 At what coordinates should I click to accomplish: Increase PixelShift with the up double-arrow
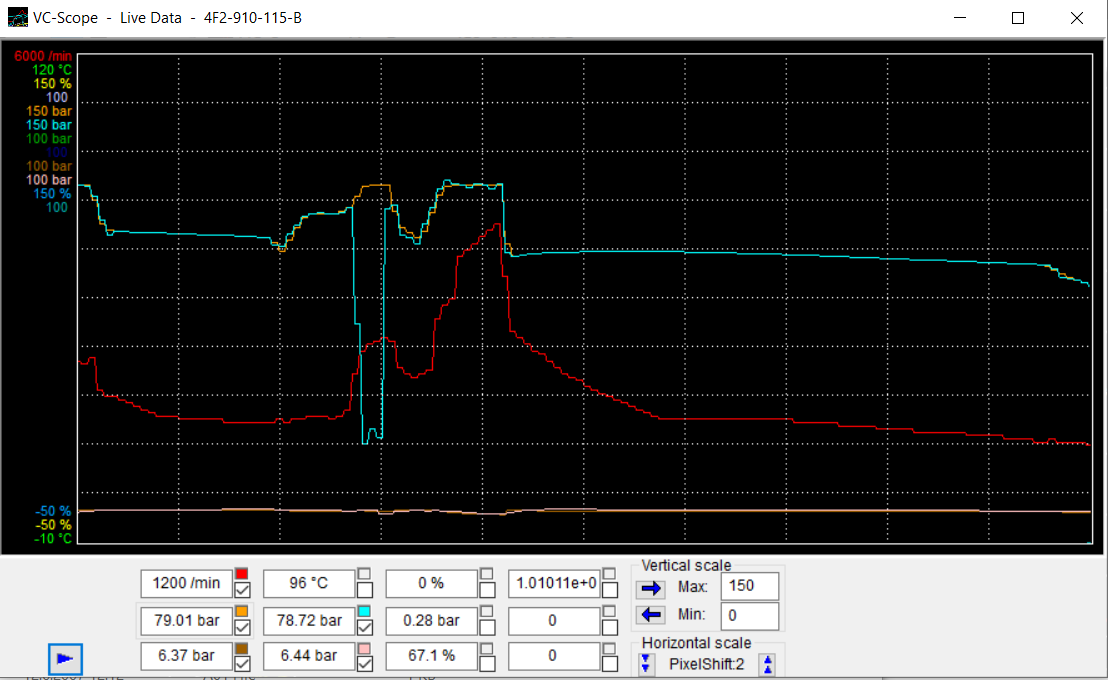[767, 663]
